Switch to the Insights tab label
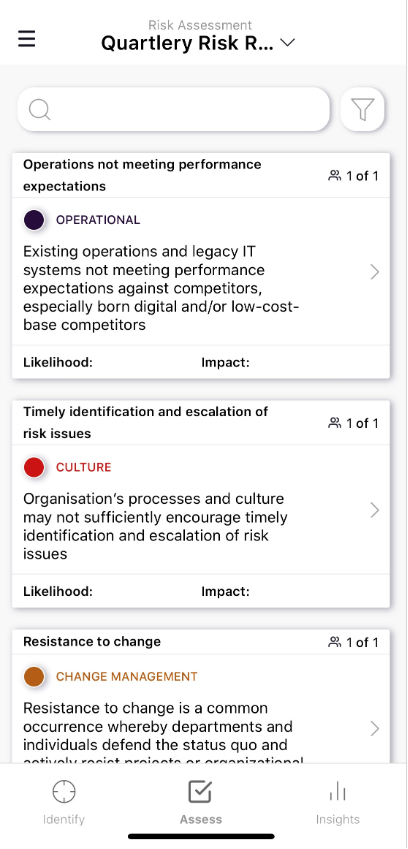The width and height of the screenshot is (408, 849). pyautogui.click(x=338, y=819)
